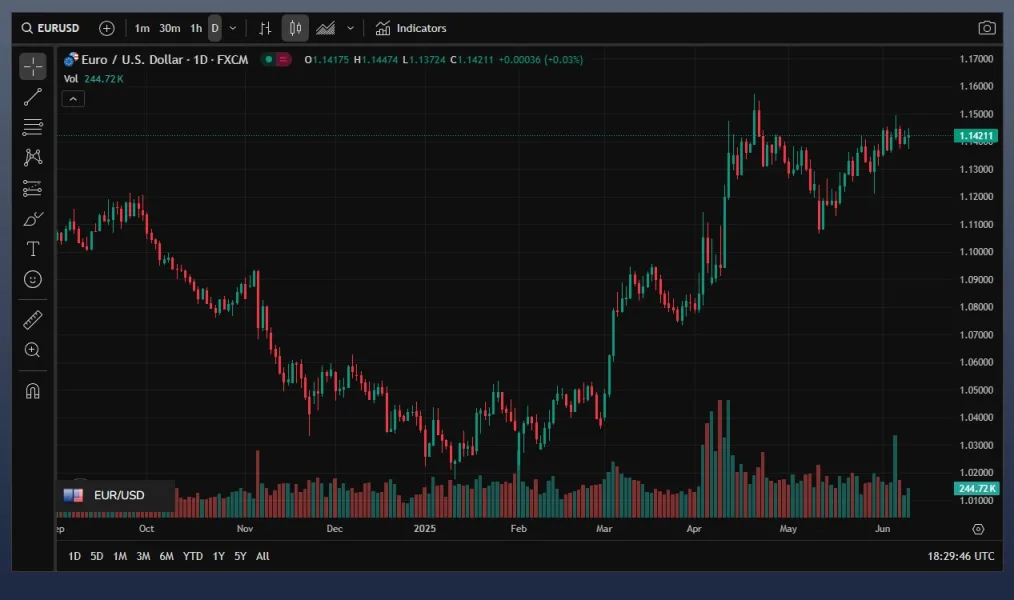Select the text annotation tool
Screen dimensions: 1014x600
(33, 249)
